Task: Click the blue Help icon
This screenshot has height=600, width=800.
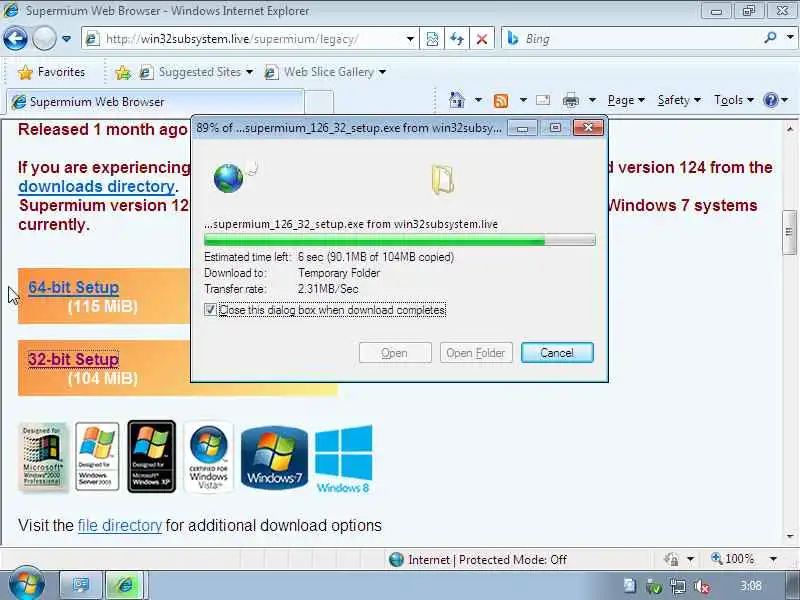Action: (x=771, y=100)
